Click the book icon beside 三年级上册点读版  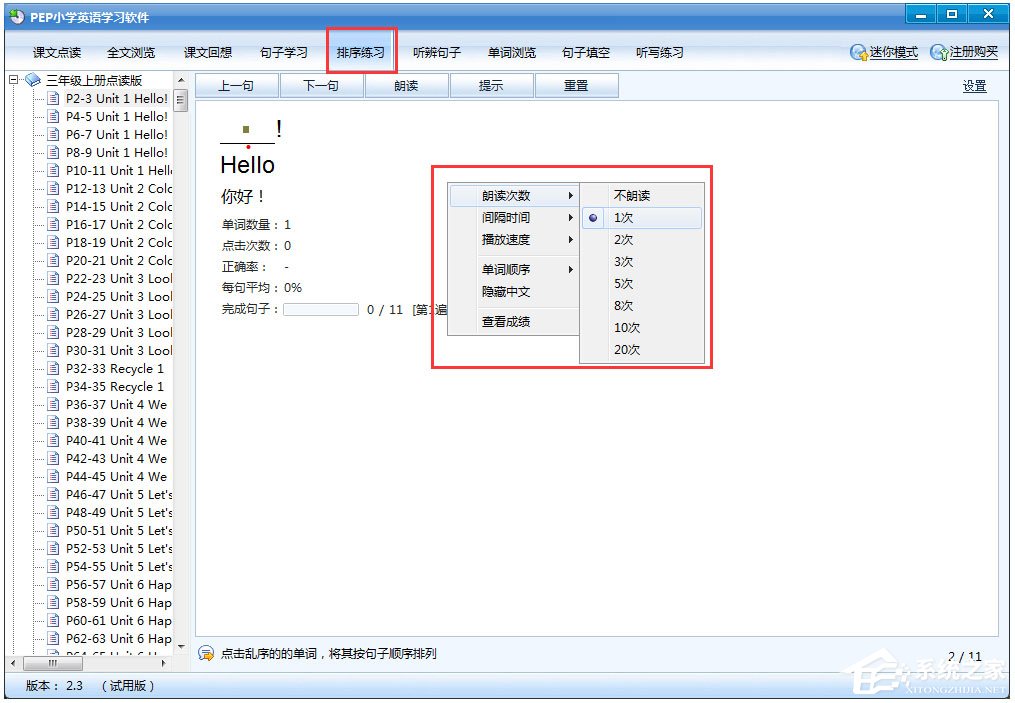(x=31, y=79)
